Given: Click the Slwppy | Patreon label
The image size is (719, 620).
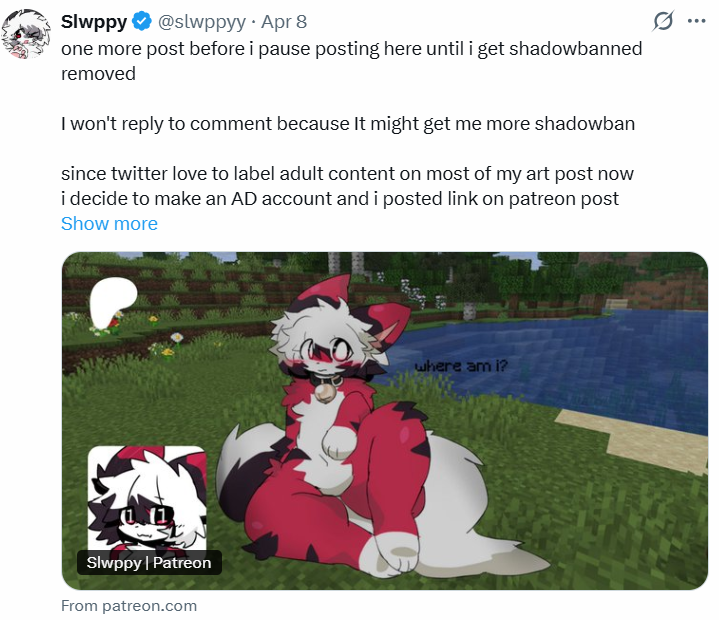Looking at the screenshot, I should [x=149, y=562].
